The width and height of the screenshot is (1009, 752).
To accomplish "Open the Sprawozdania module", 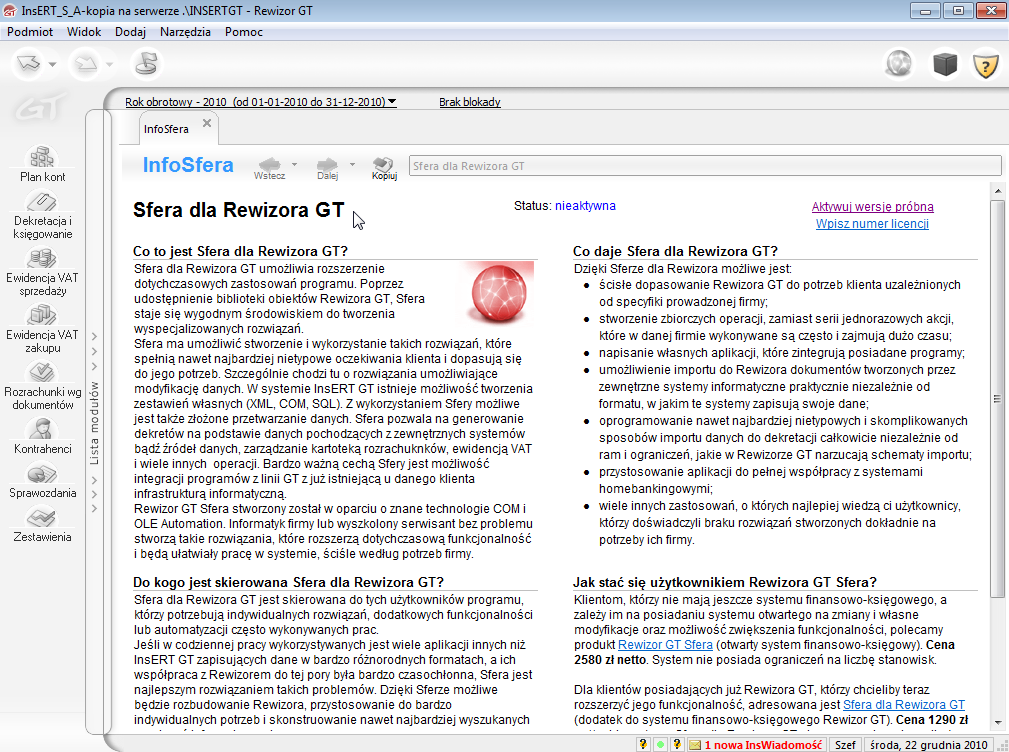I will point(42,481).
